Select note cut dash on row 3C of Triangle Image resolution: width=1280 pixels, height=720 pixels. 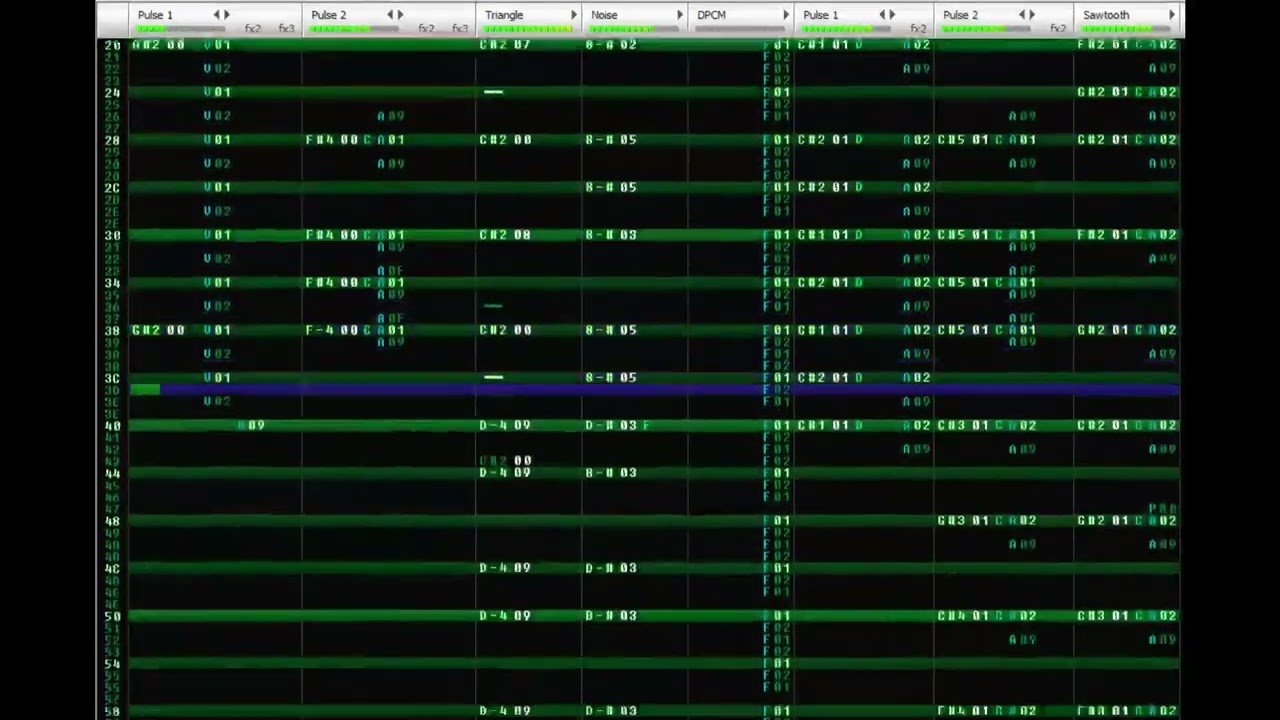(493, 378)
